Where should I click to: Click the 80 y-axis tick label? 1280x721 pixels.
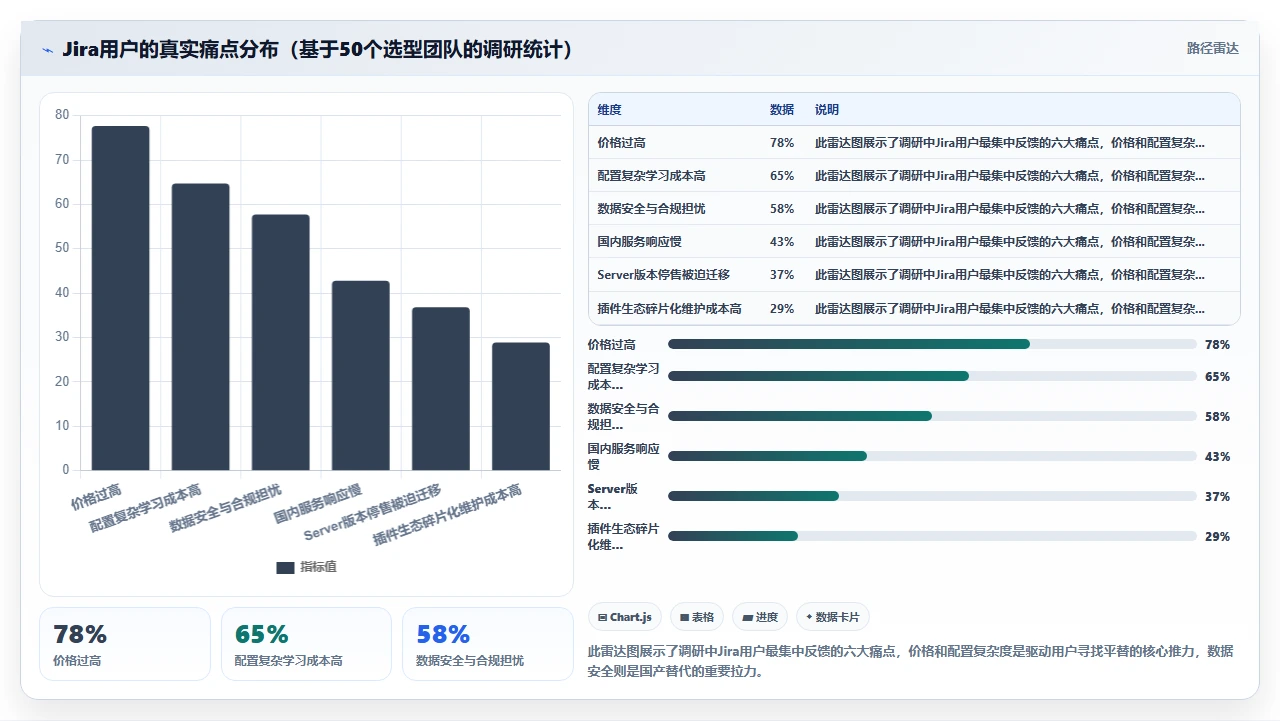62,115
